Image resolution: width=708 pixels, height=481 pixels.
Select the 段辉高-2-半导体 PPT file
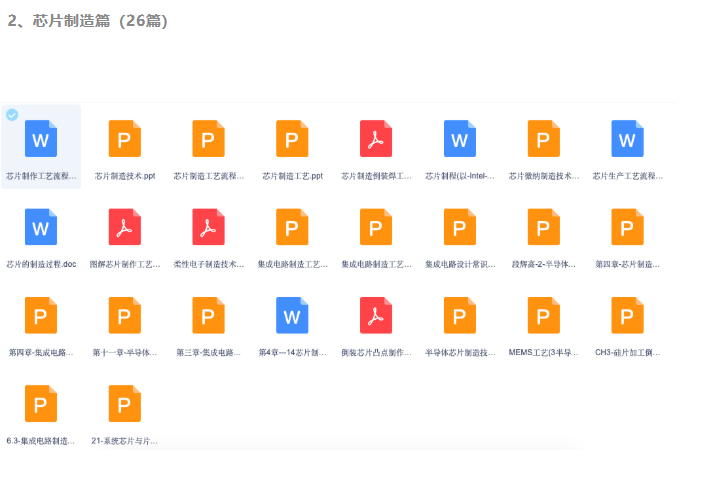point(544,227)
